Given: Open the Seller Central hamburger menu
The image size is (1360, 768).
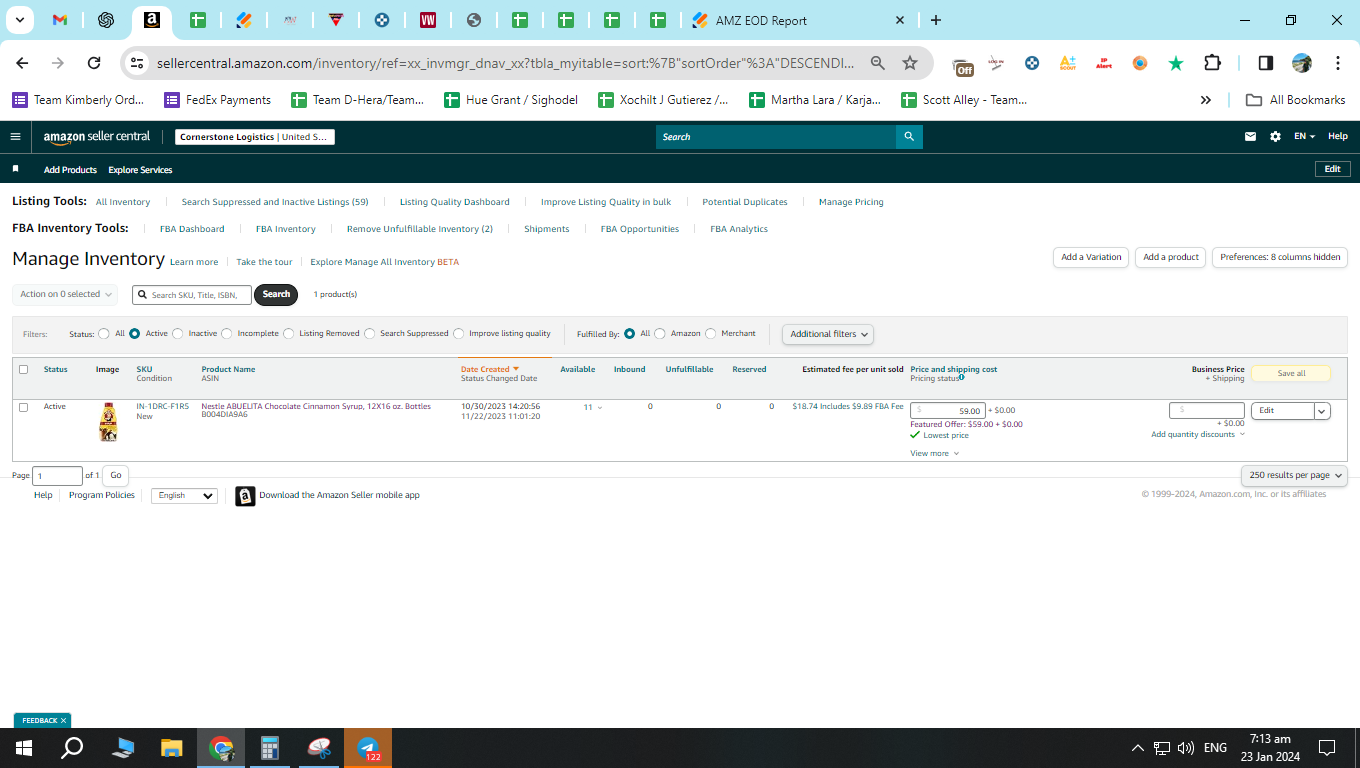Looking at the screenshot, I should point(15,137).
